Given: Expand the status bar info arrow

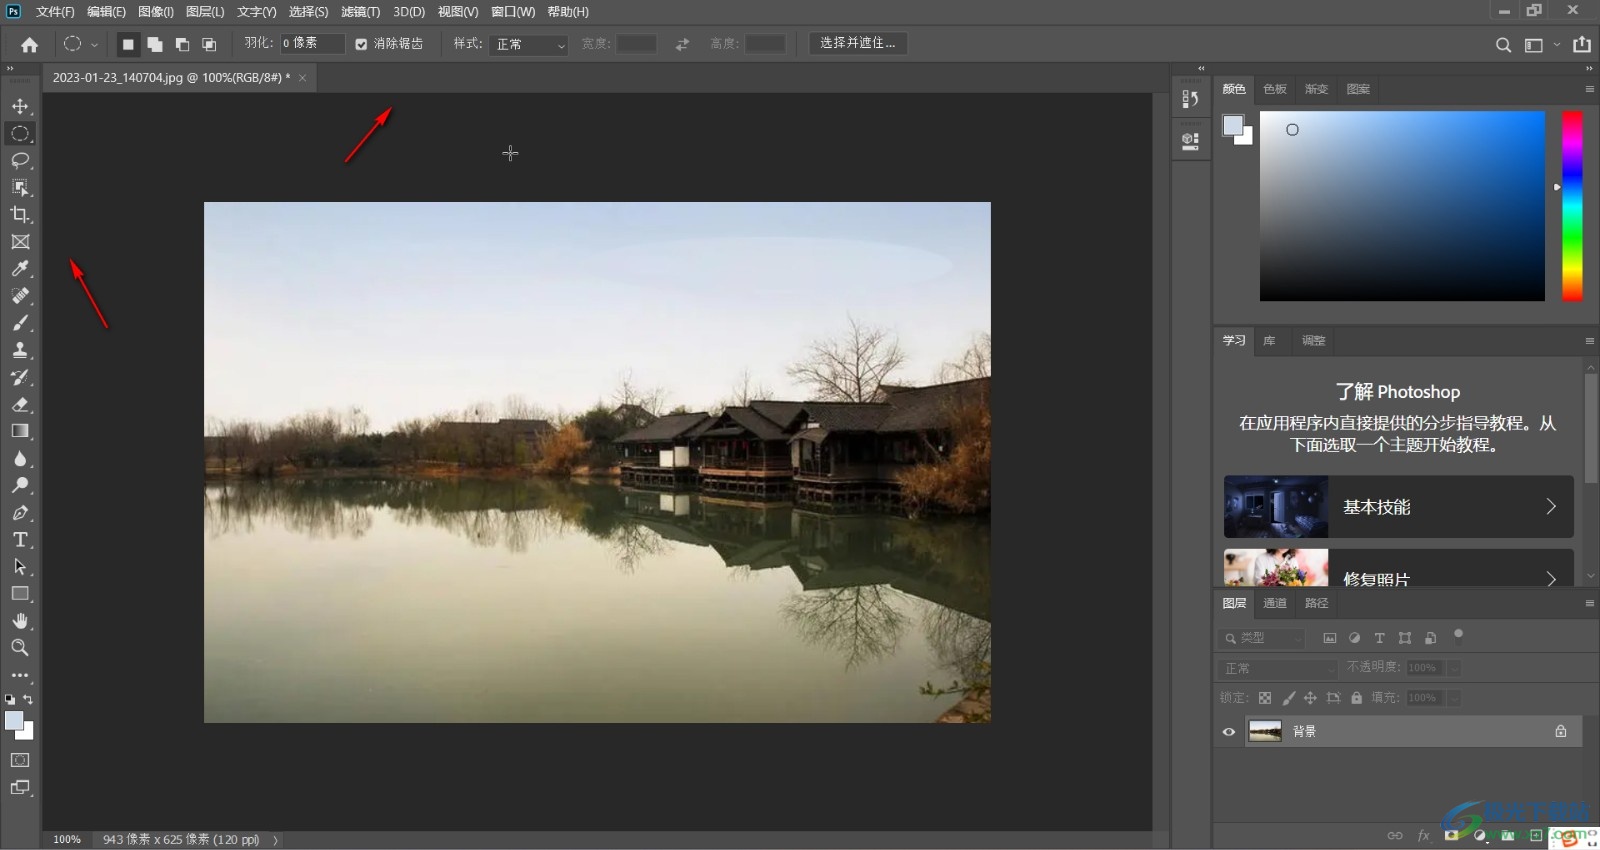Looking at the screenshot, I should 275,840.
